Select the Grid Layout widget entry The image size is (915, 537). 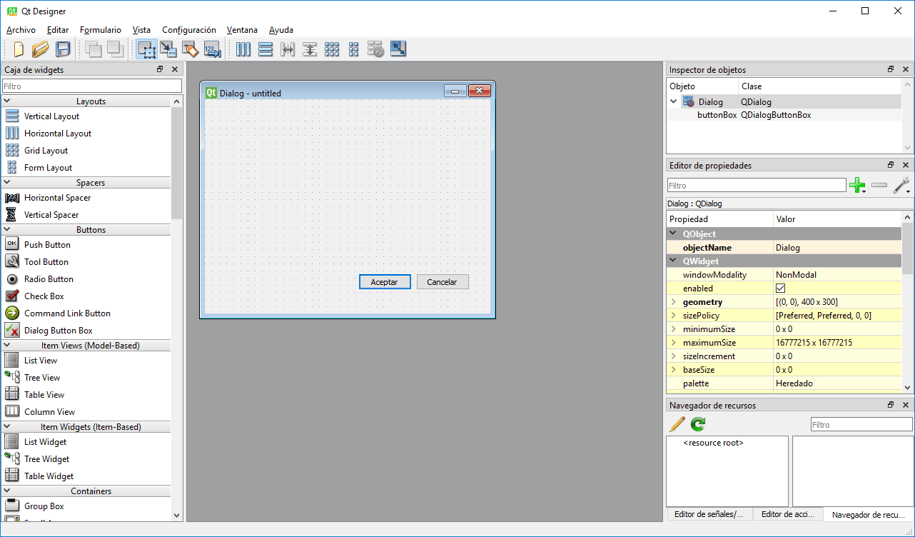coord(46,151)
